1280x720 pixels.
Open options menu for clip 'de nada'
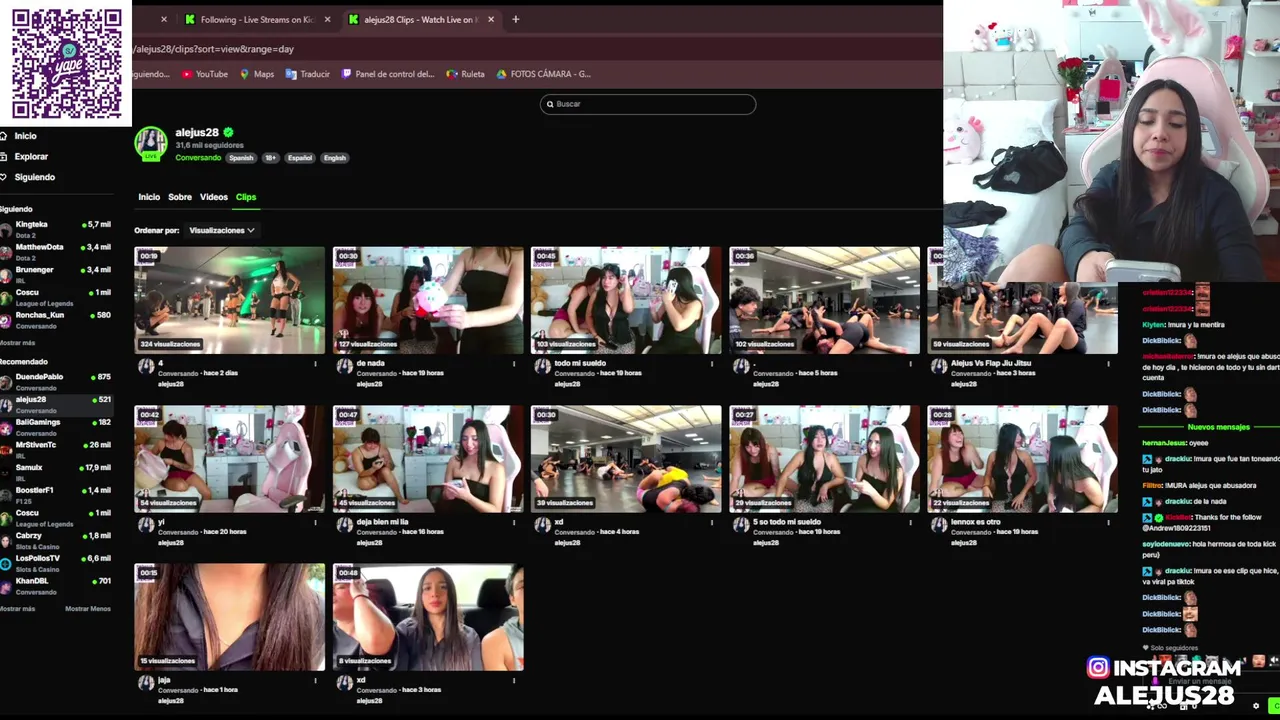(x=514, y=364)
